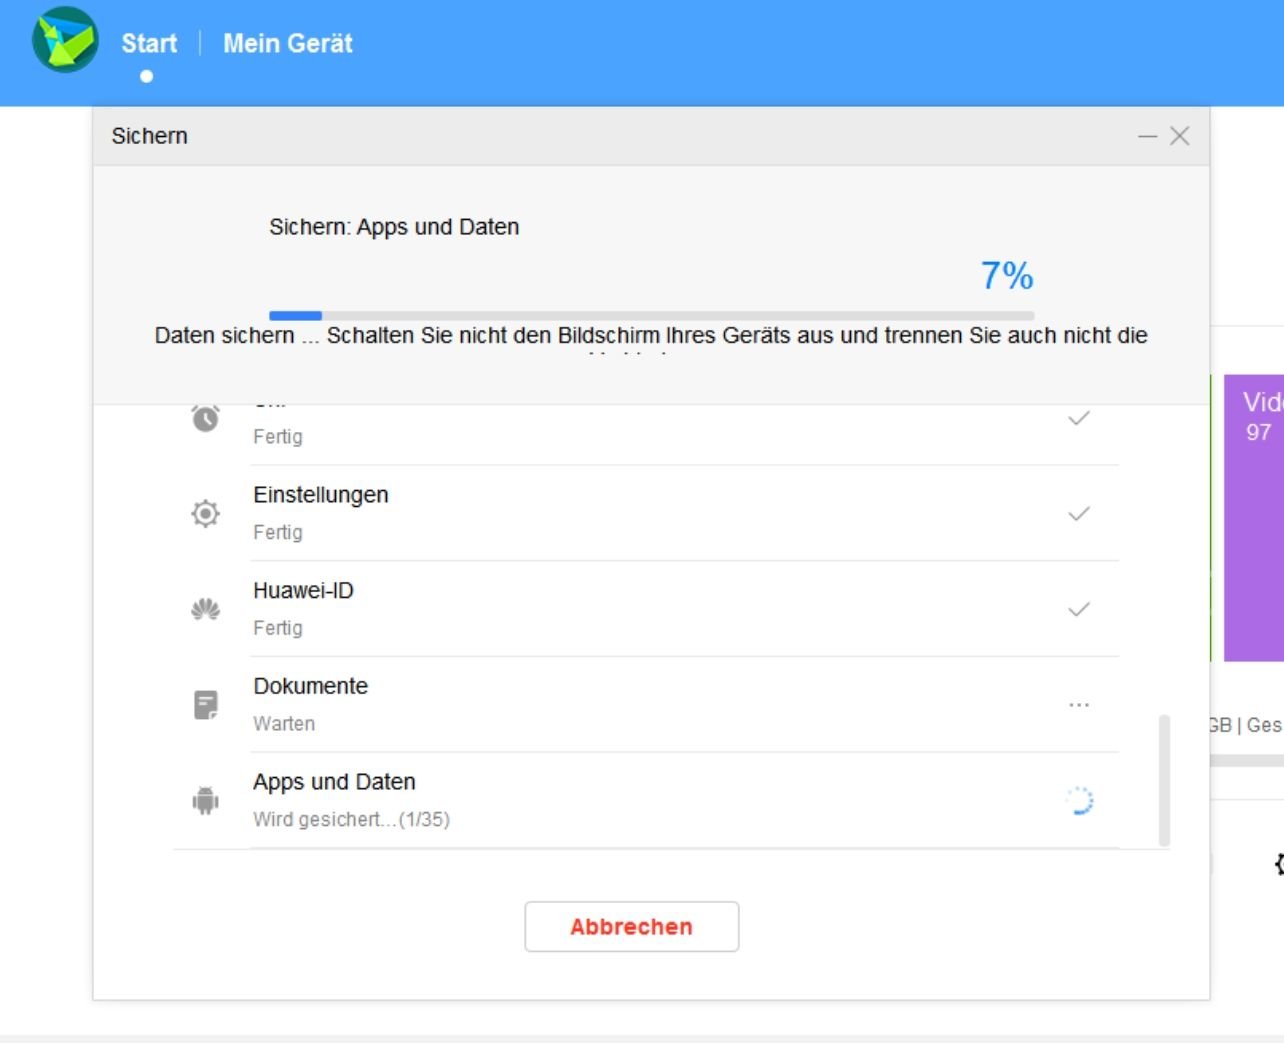The image size is (1284, 1043).
Task: Click the 'Fertig' status under Einstellungen
Action: click(x=278, y=533)
